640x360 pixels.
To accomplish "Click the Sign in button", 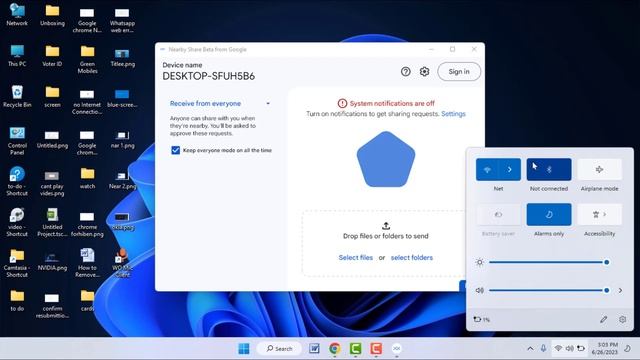I will coord(459,72).
